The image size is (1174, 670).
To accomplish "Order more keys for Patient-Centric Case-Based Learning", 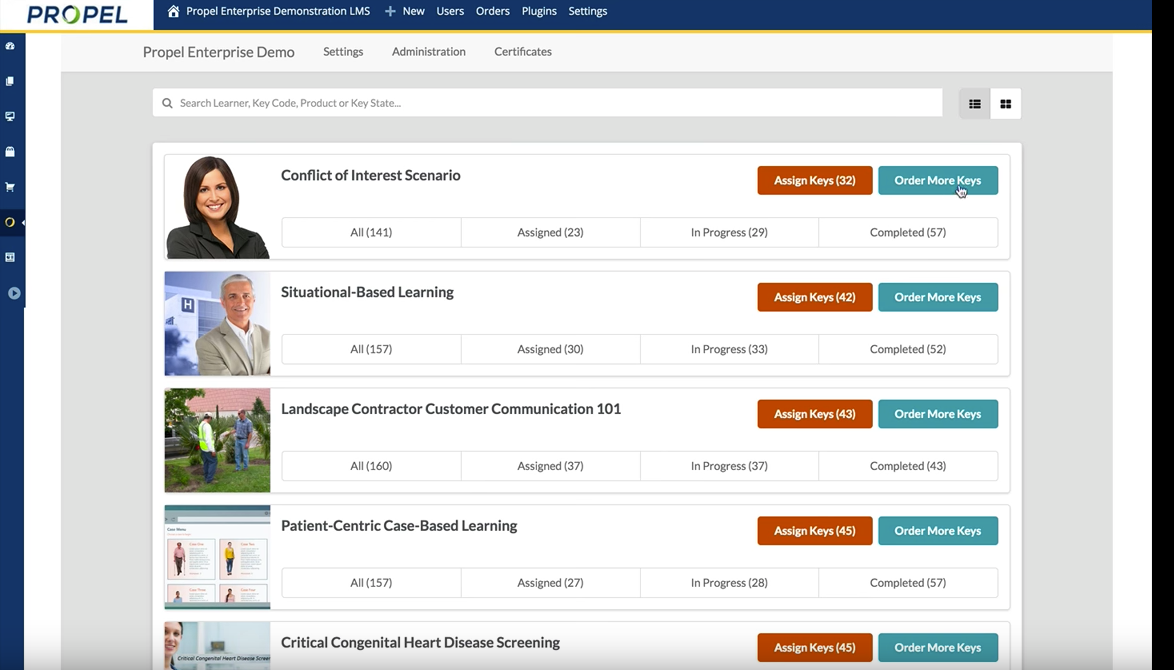I will [x=937, y=531].
